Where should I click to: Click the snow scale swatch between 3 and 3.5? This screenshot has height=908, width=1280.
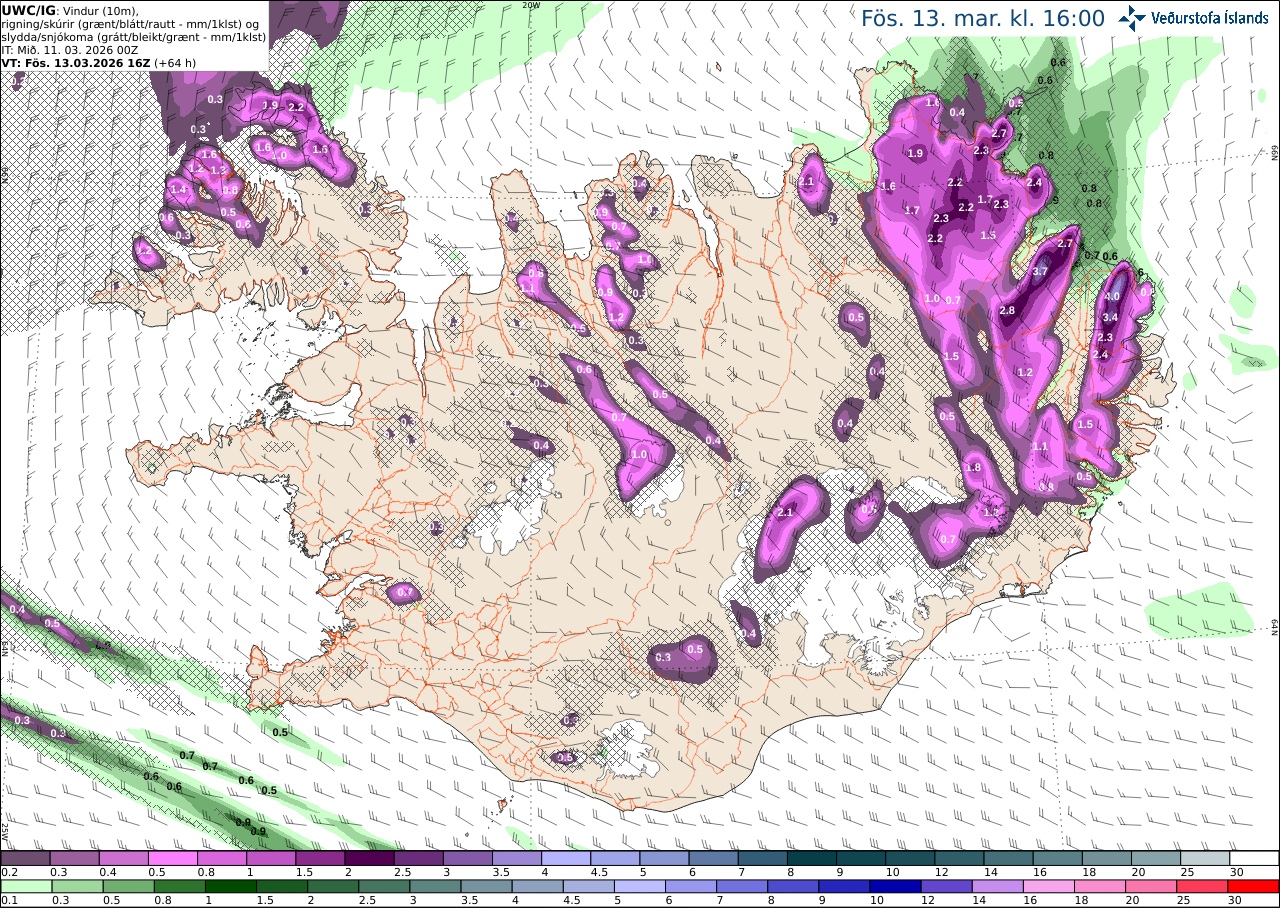click(x=468, y=858)
